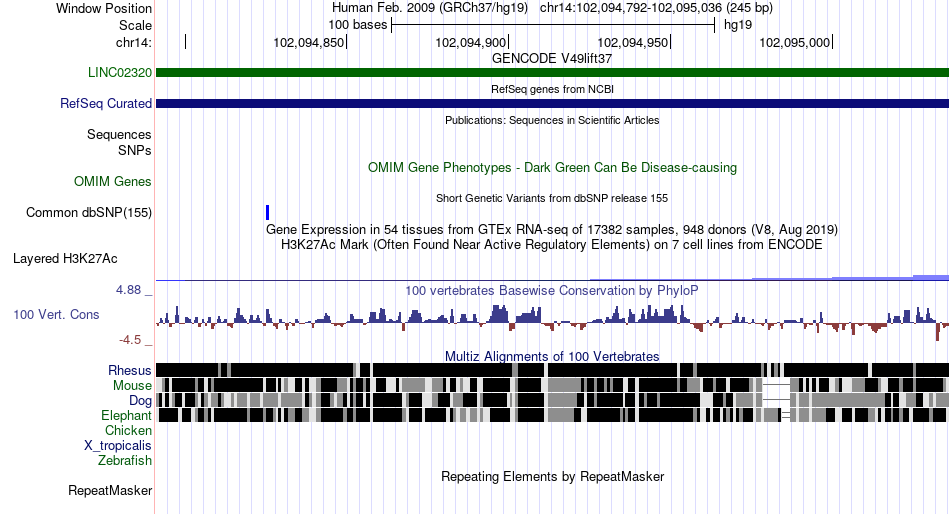Click the -4.5 PhyloP minimum value

[x=130, y=340]
